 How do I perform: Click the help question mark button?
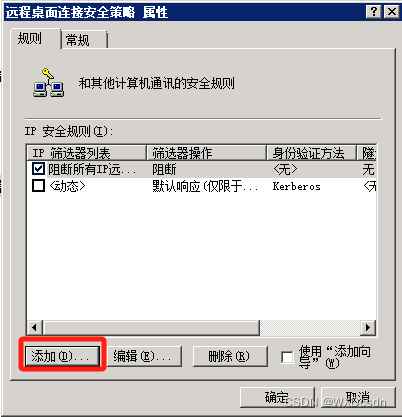tap(373, 12)
